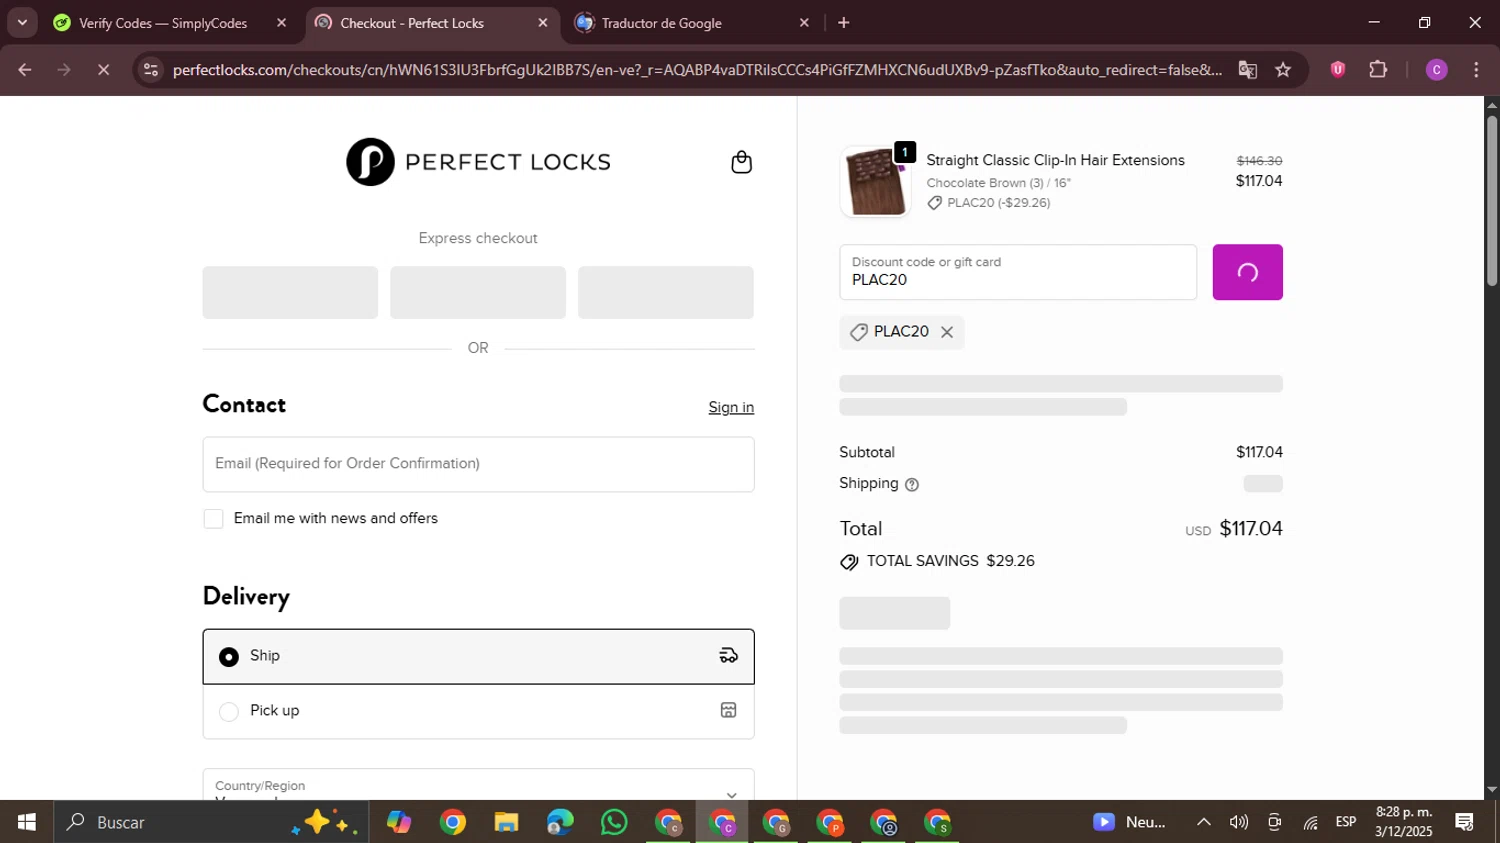Follow the Sign in link
The width and height of the screenshot is (1500, 843).
(x=731, y=407)
